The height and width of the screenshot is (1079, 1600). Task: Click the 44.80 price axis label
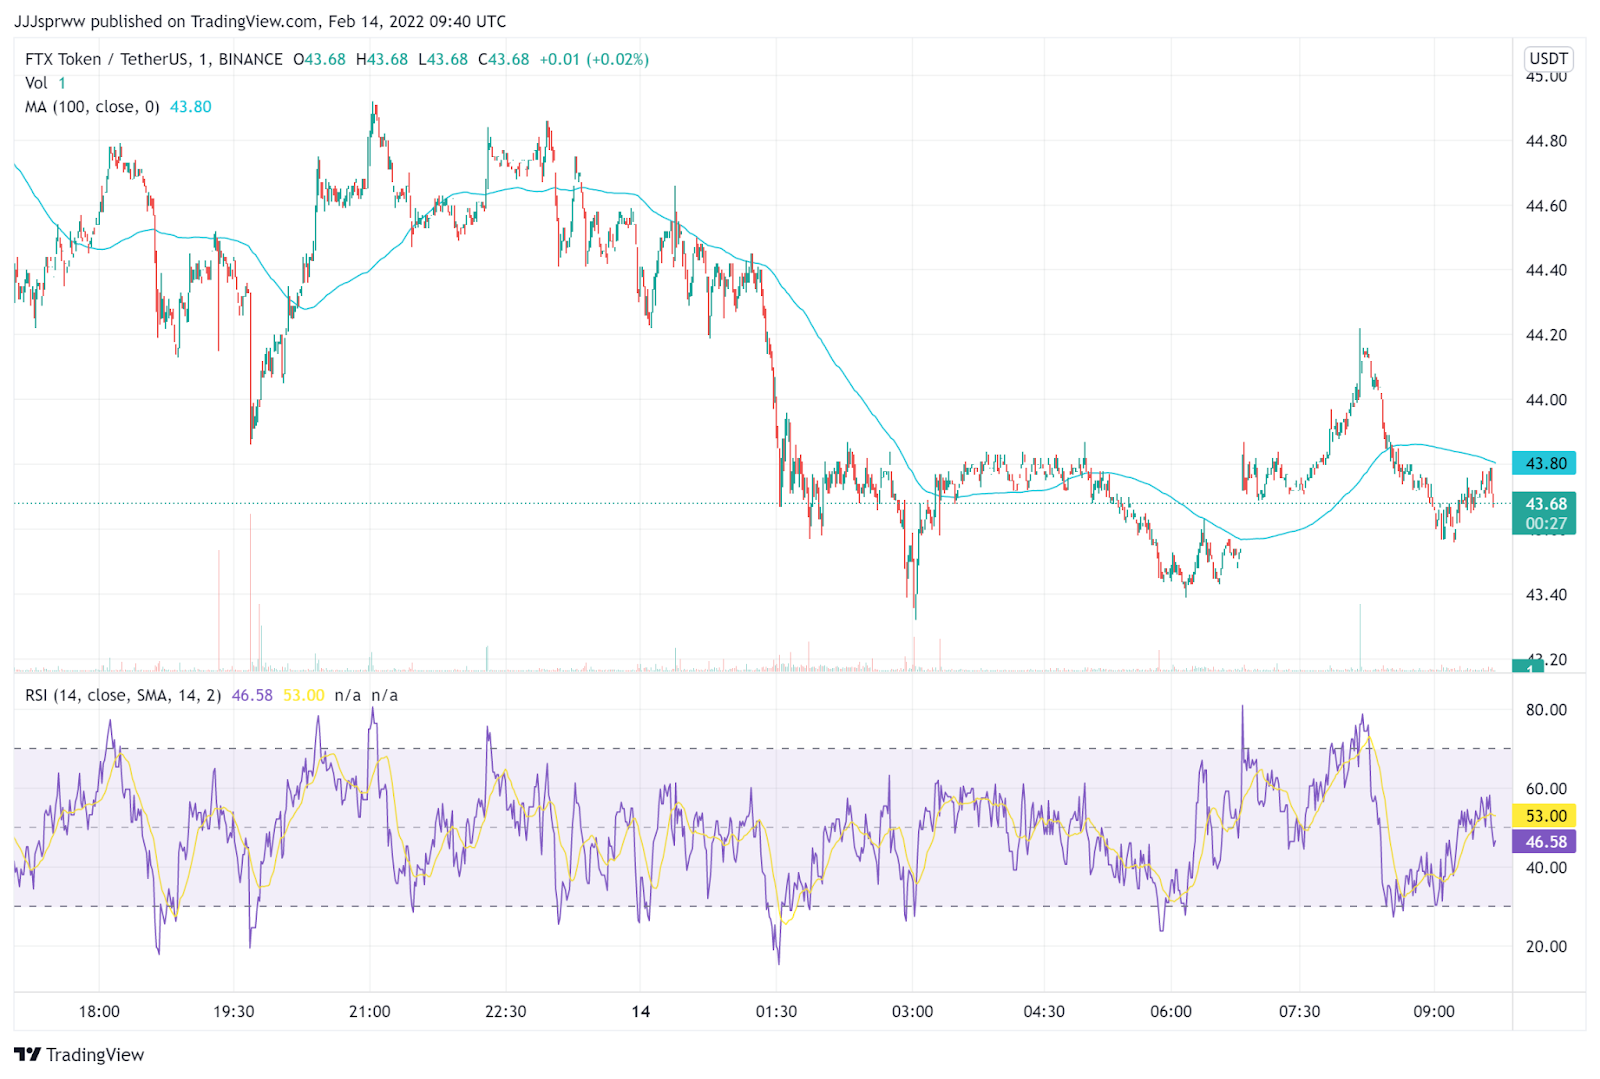pyautogui.click(x=1546, y=141)
